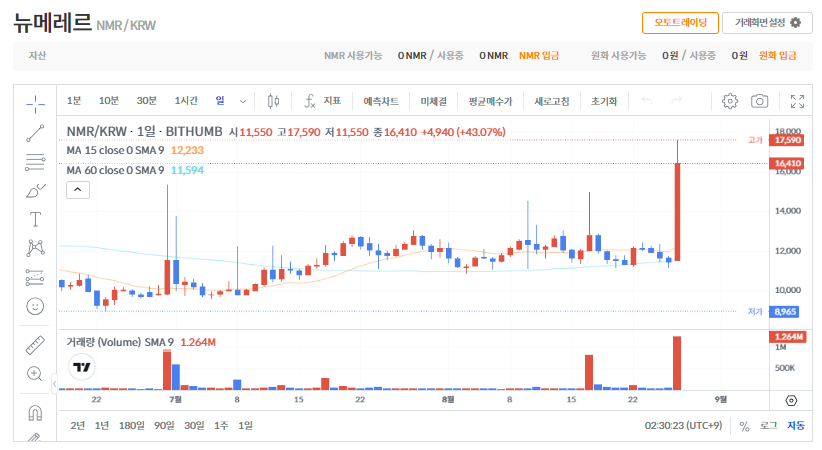Open candlestick chart style menu
Image resolution: width=822 pixels, height=450 pixels.
click(x=273, y=101)
